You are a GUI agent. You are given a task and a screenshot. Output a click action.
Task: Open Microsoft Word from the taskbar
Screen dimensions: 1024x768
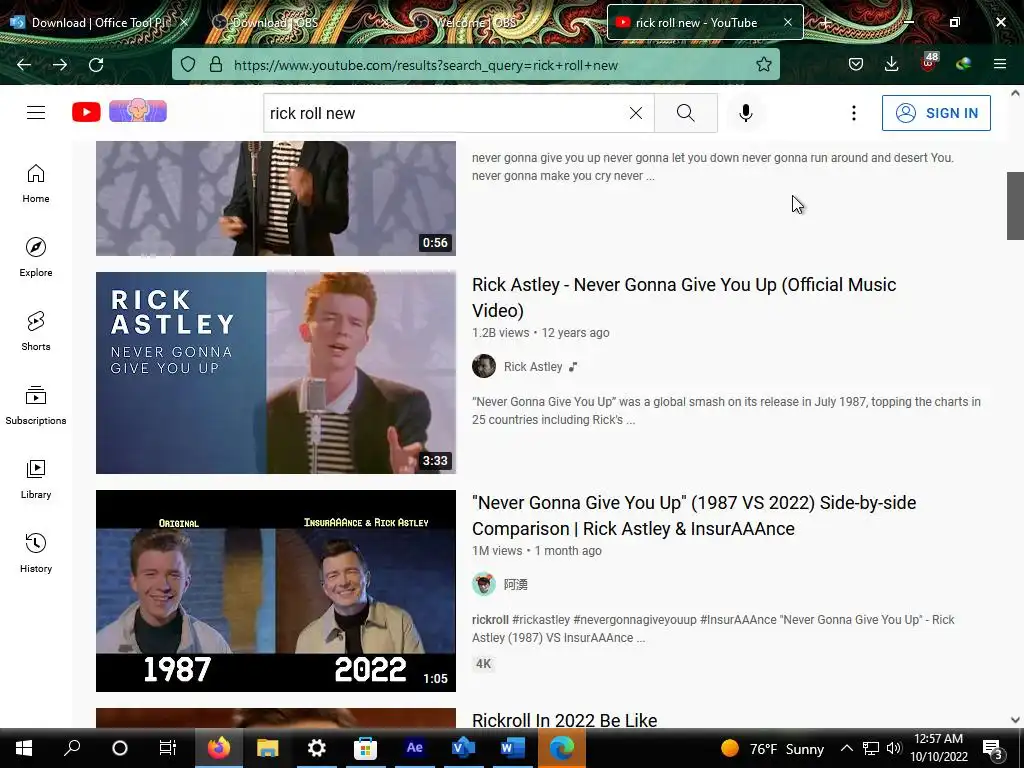[x=513, y=748]
